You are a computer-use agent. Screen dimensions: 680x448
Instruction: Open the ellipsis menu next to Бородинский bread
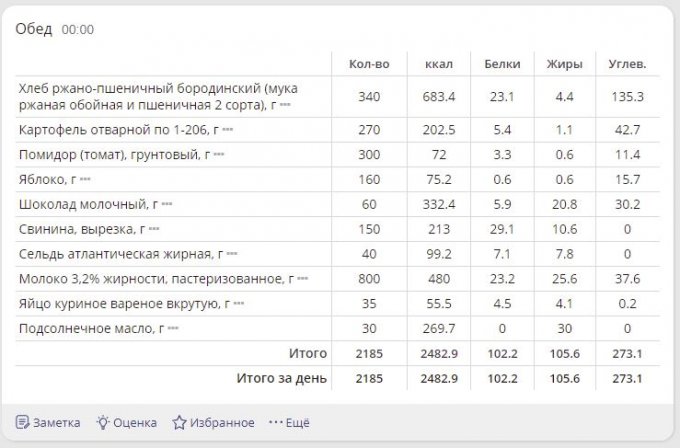tap(285, 105)
